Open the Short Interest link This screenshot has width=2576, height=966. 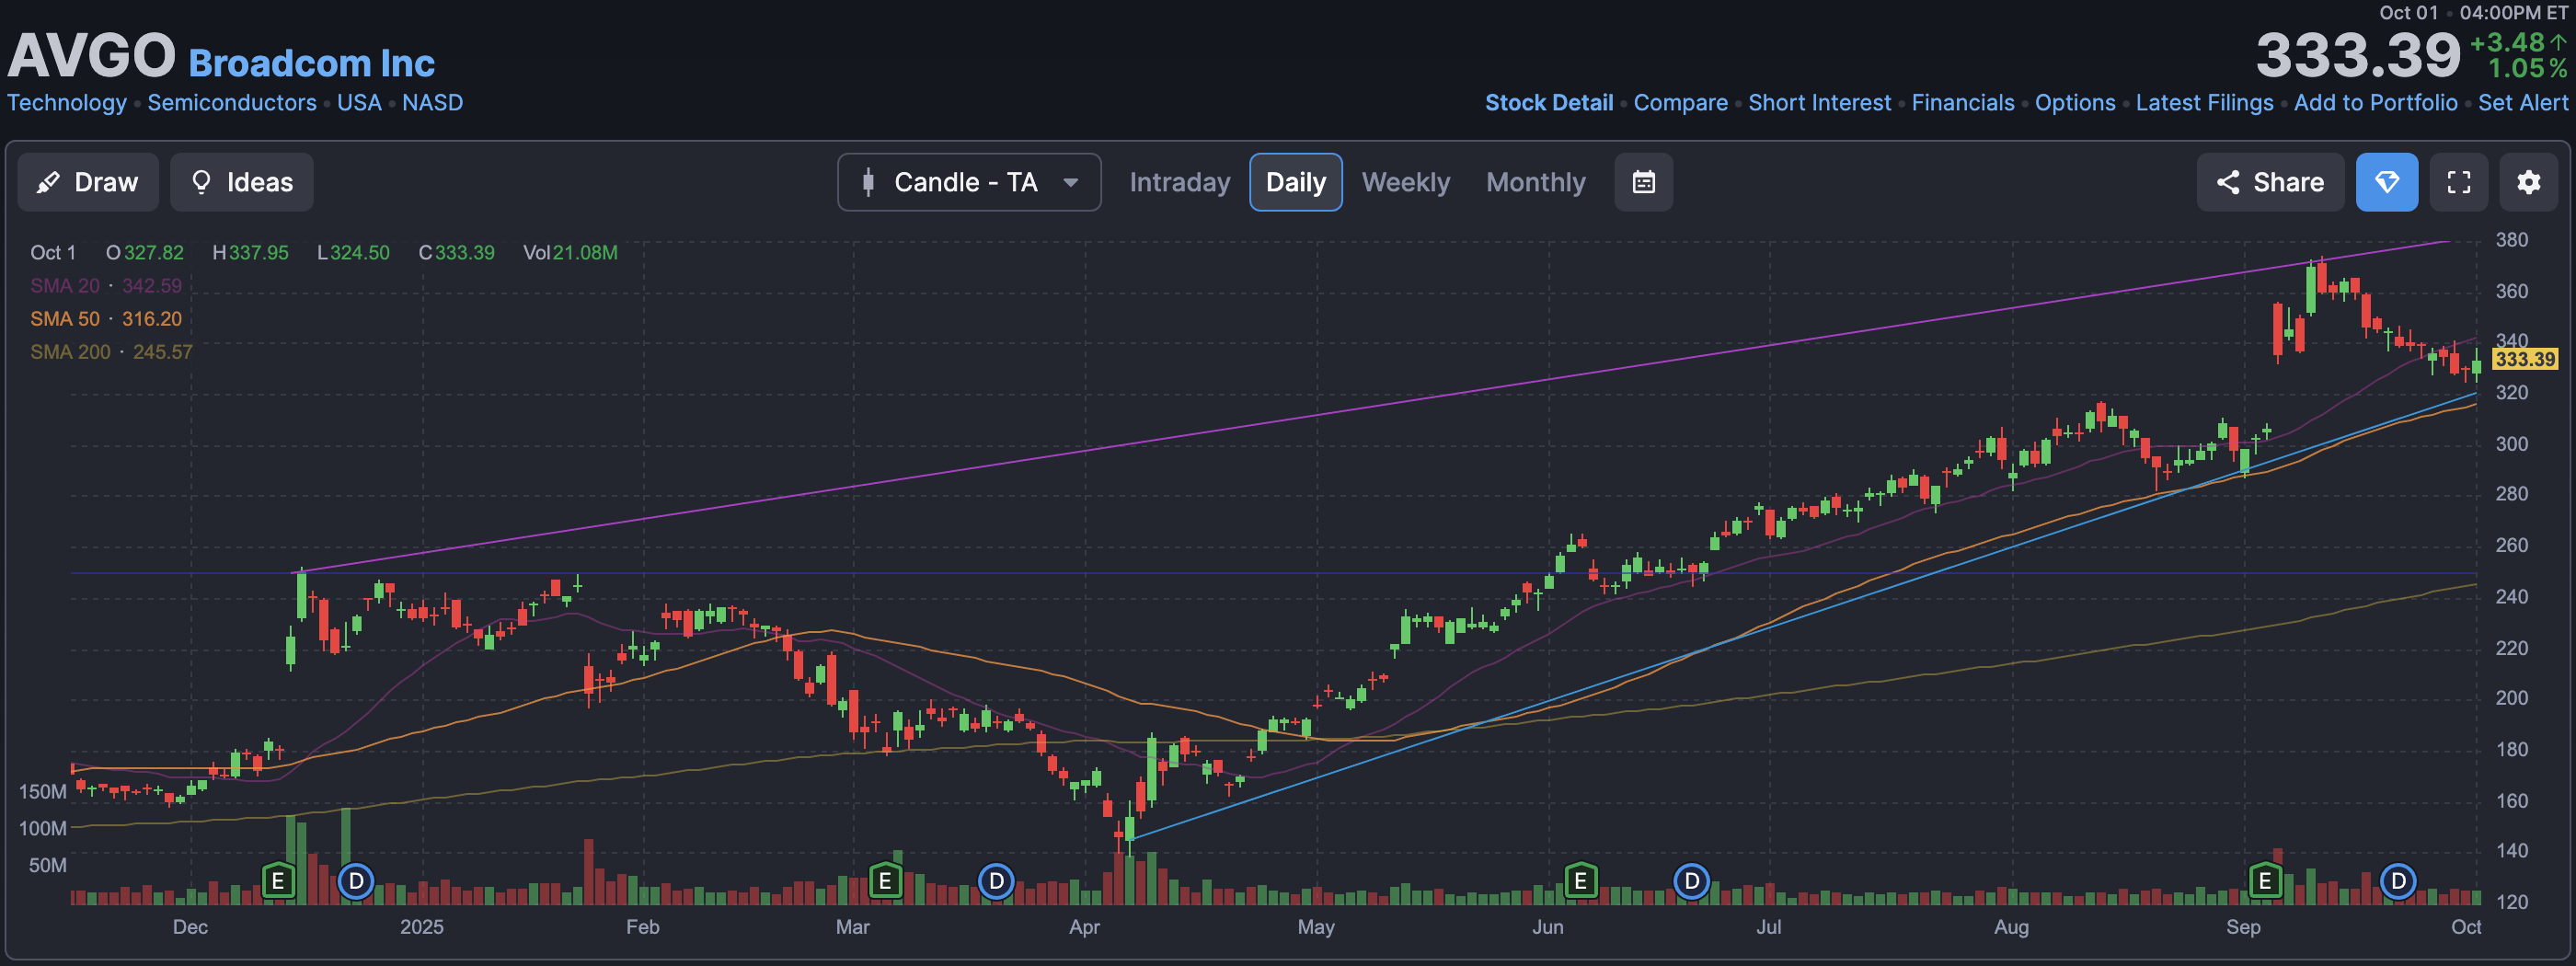(1819, 103)
